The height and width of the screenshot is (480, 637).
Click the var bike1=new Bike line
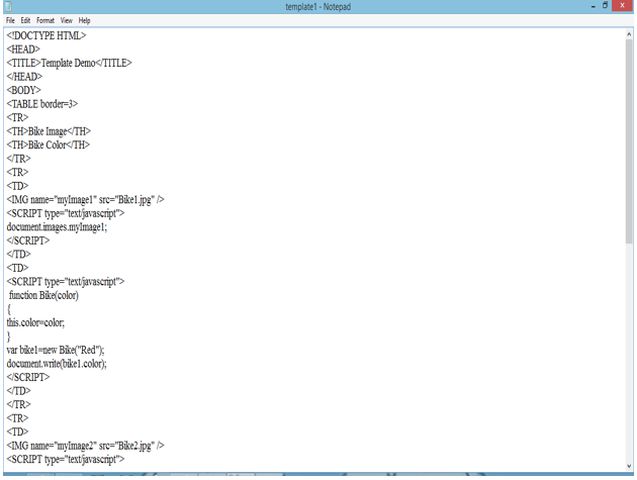point(55,350)
